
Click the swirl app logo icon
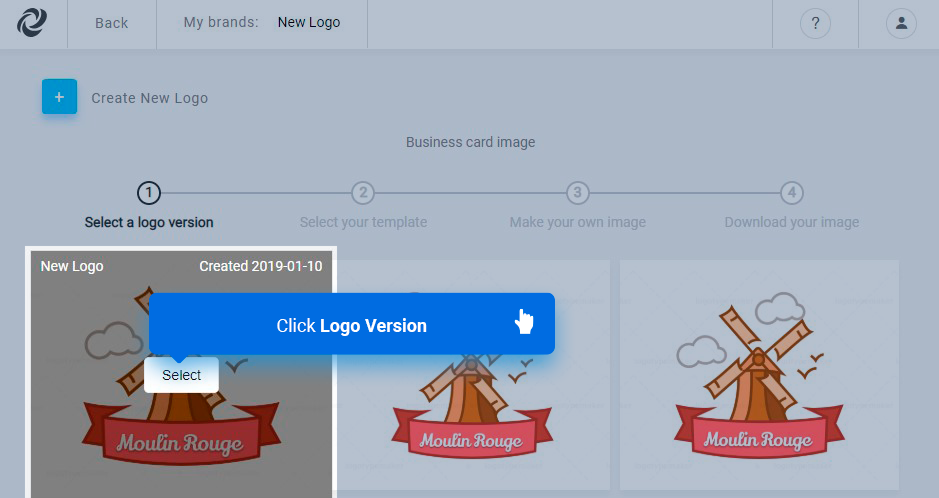click(32, 23)
